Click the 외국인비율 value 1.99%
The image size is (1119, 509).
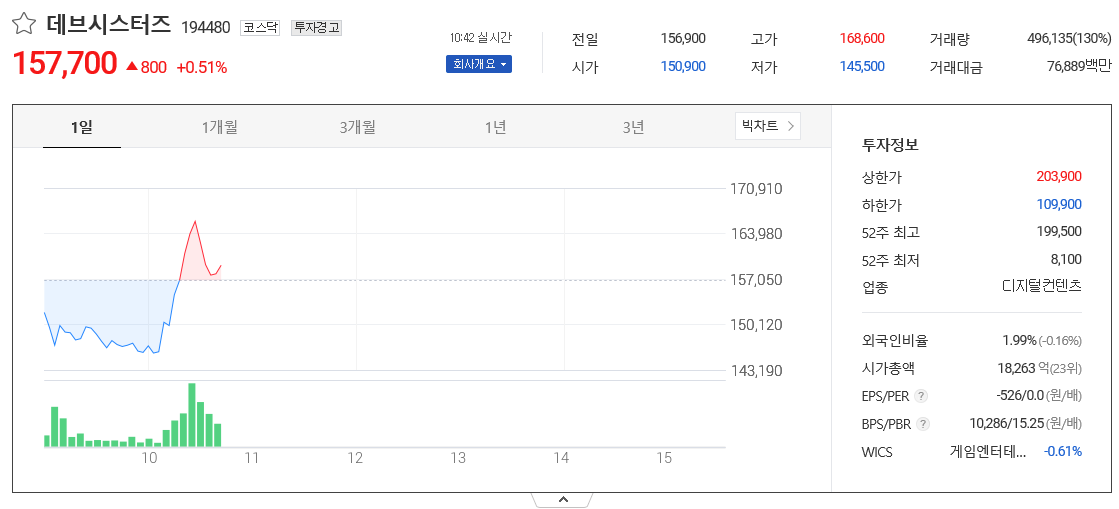(1018, 341)
